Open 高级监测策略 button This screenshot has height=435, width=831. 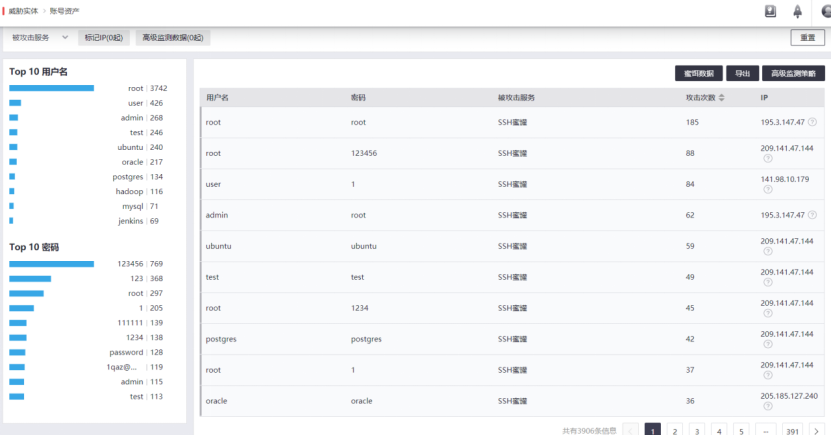coord(793,74)
